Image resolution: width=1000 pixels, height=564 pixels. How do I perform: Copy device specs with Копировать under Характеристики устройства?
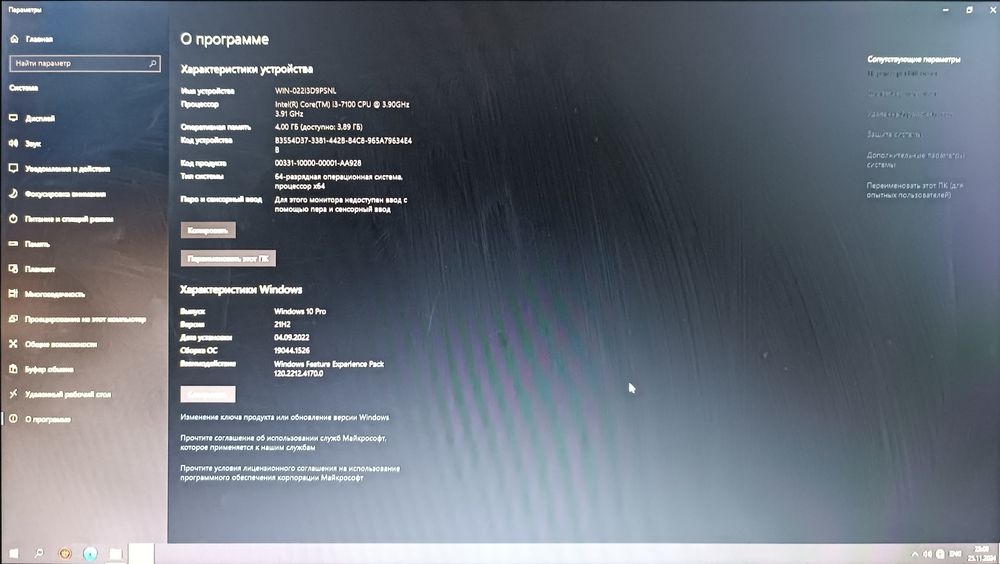point(208,230)
